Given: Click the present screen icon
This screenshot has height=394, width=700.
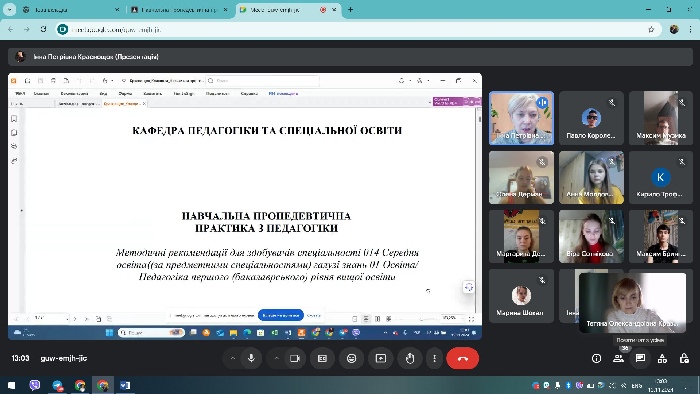Looking at the screenshot, I should pyautogui.click(x=381, y=358).
